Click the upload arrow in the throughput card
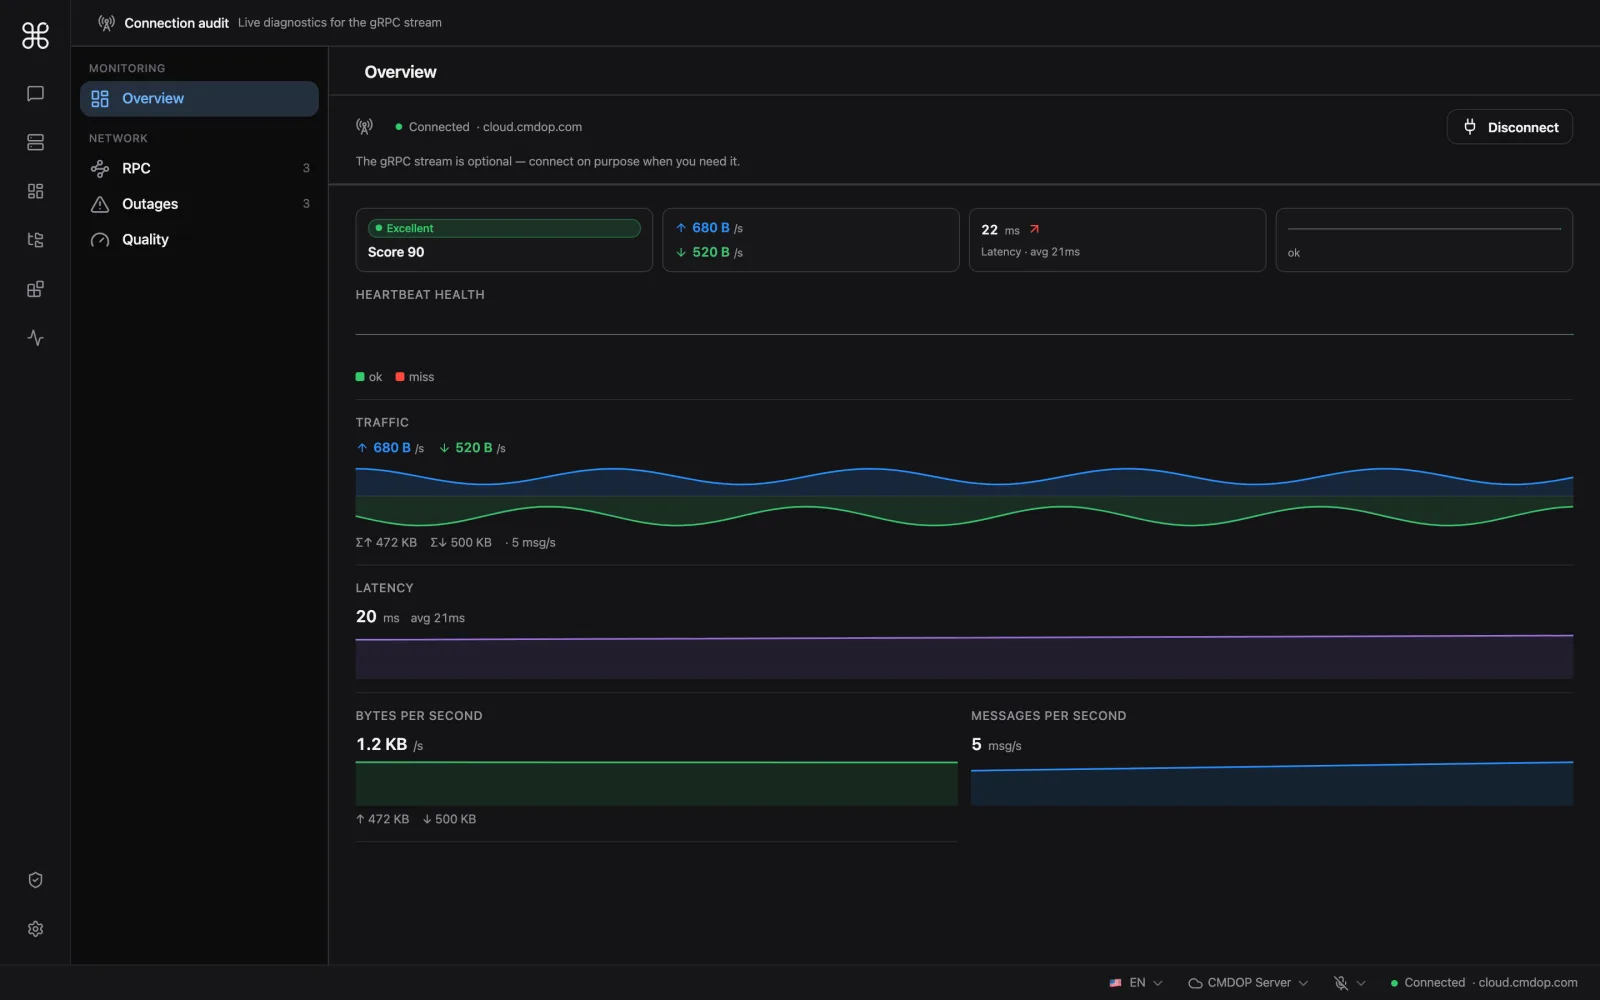1600x1000 pixels. [681, 228]
